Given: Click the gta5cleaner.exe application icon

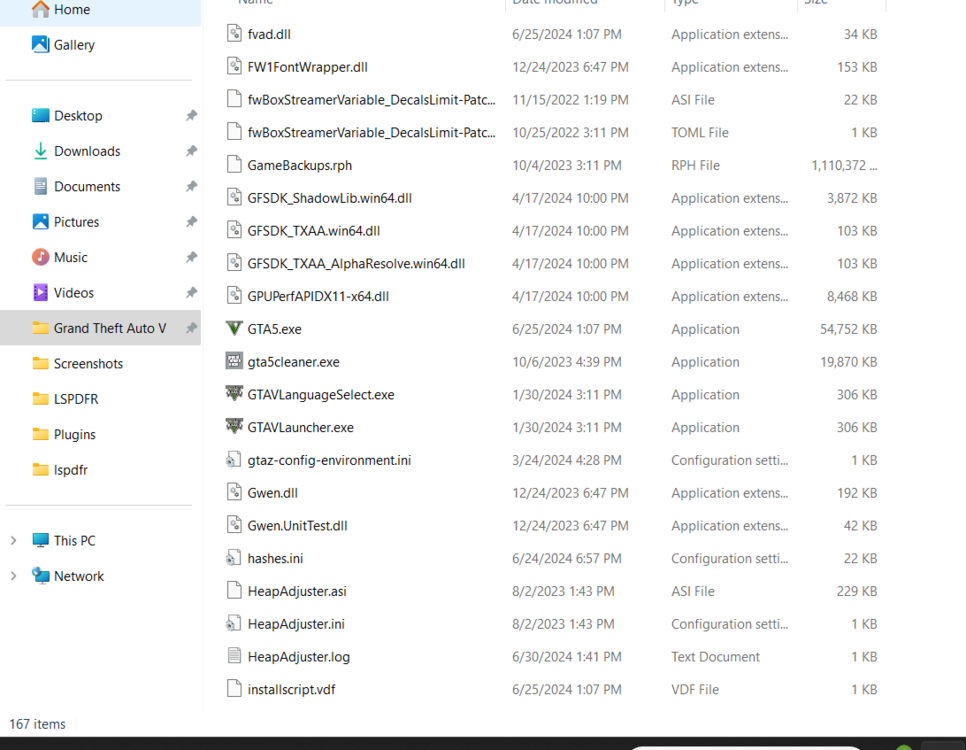Looking at the screenshot, I should tap(233, 361).
